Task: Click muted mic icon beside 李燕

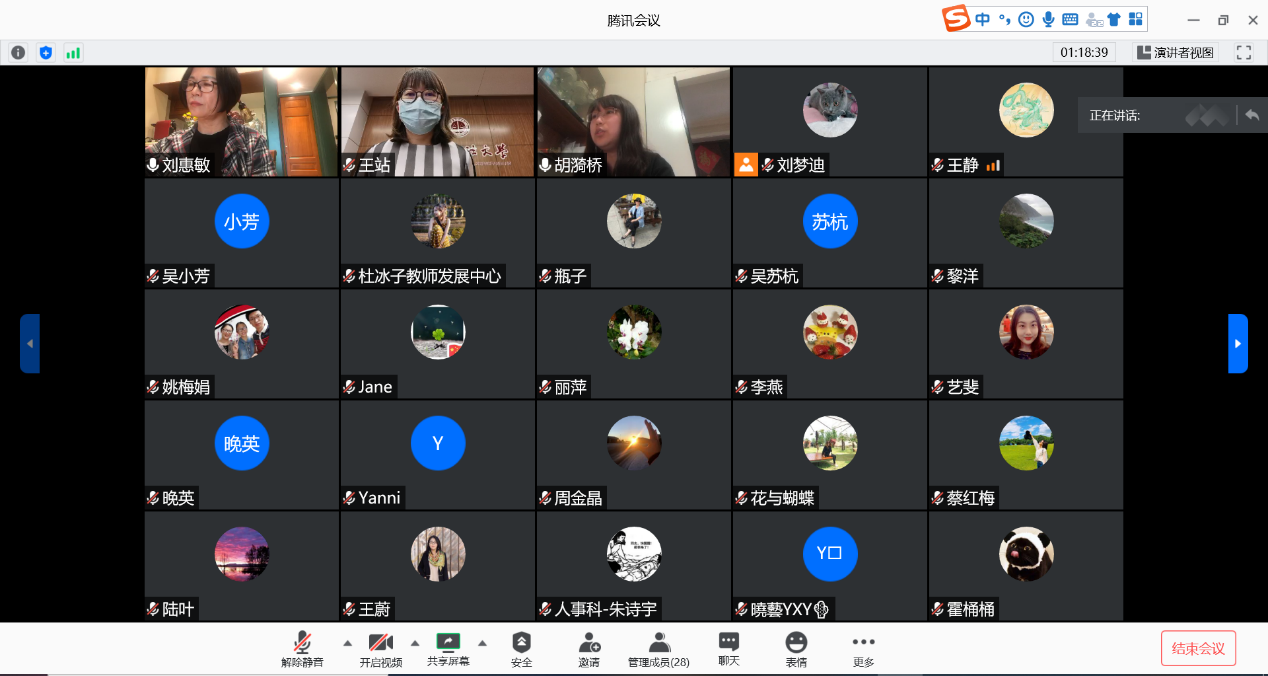Action: tap(741, 387)
